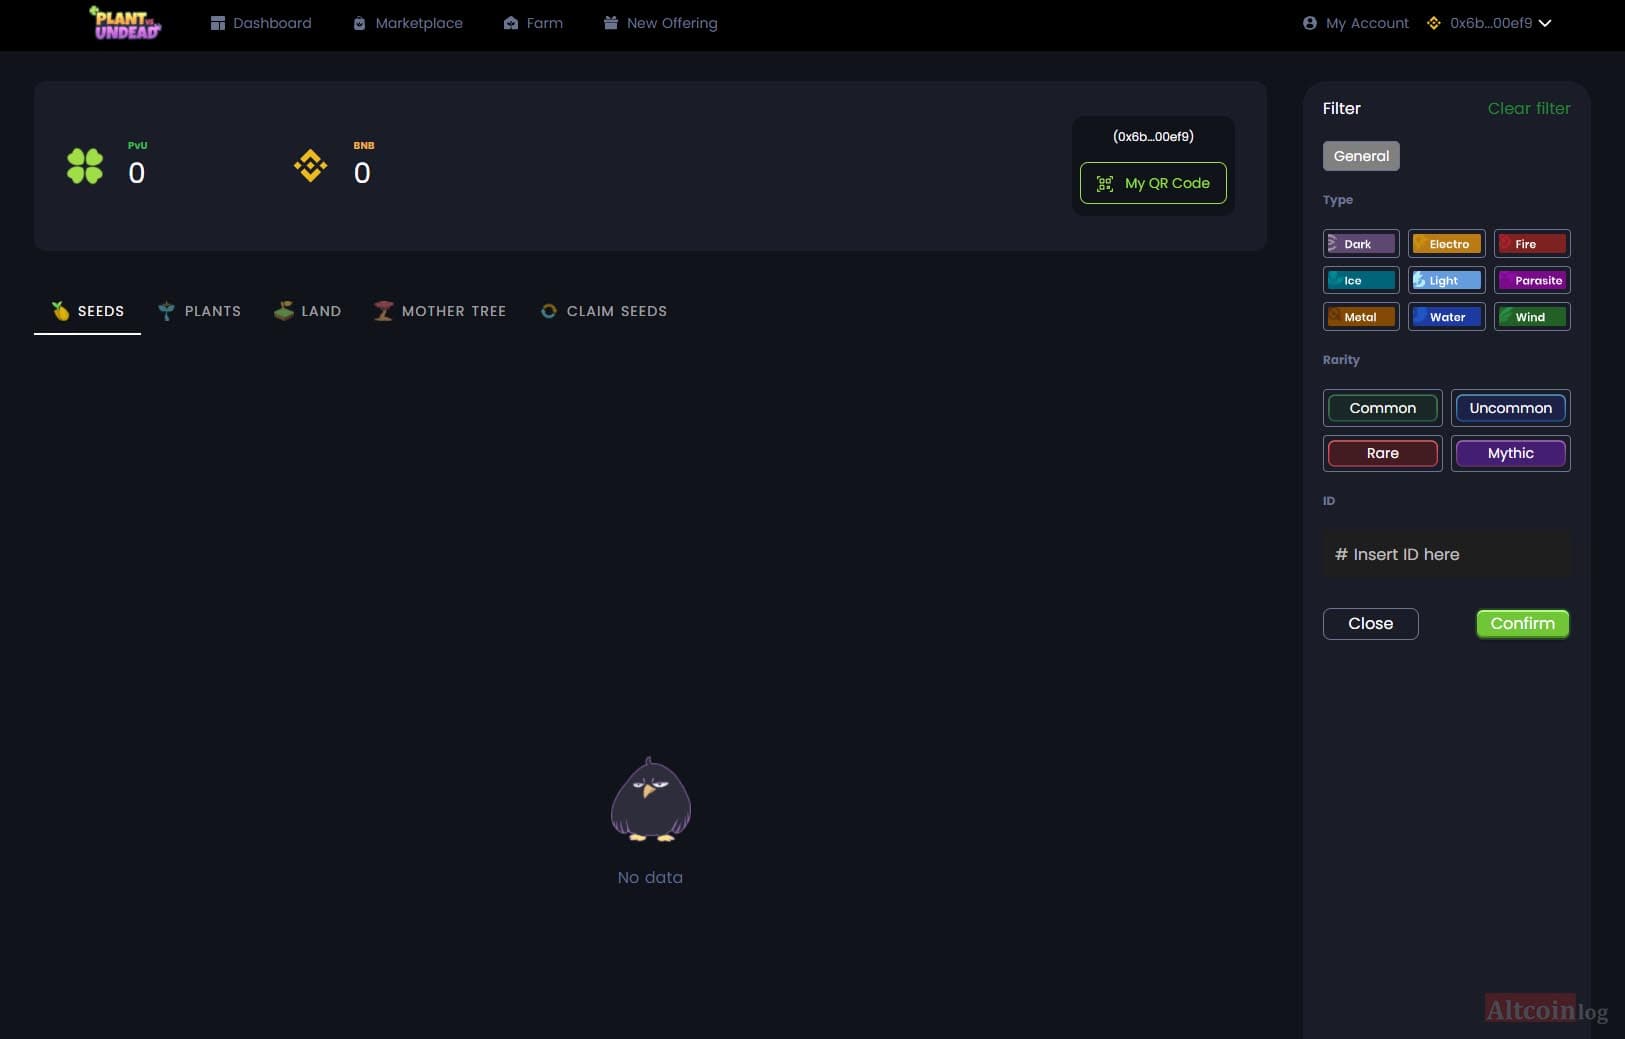Expand the wallet 0x6b...00ef9 dropdown arrow
The image size is (1625, 1039).
(x=1545, y=23)
